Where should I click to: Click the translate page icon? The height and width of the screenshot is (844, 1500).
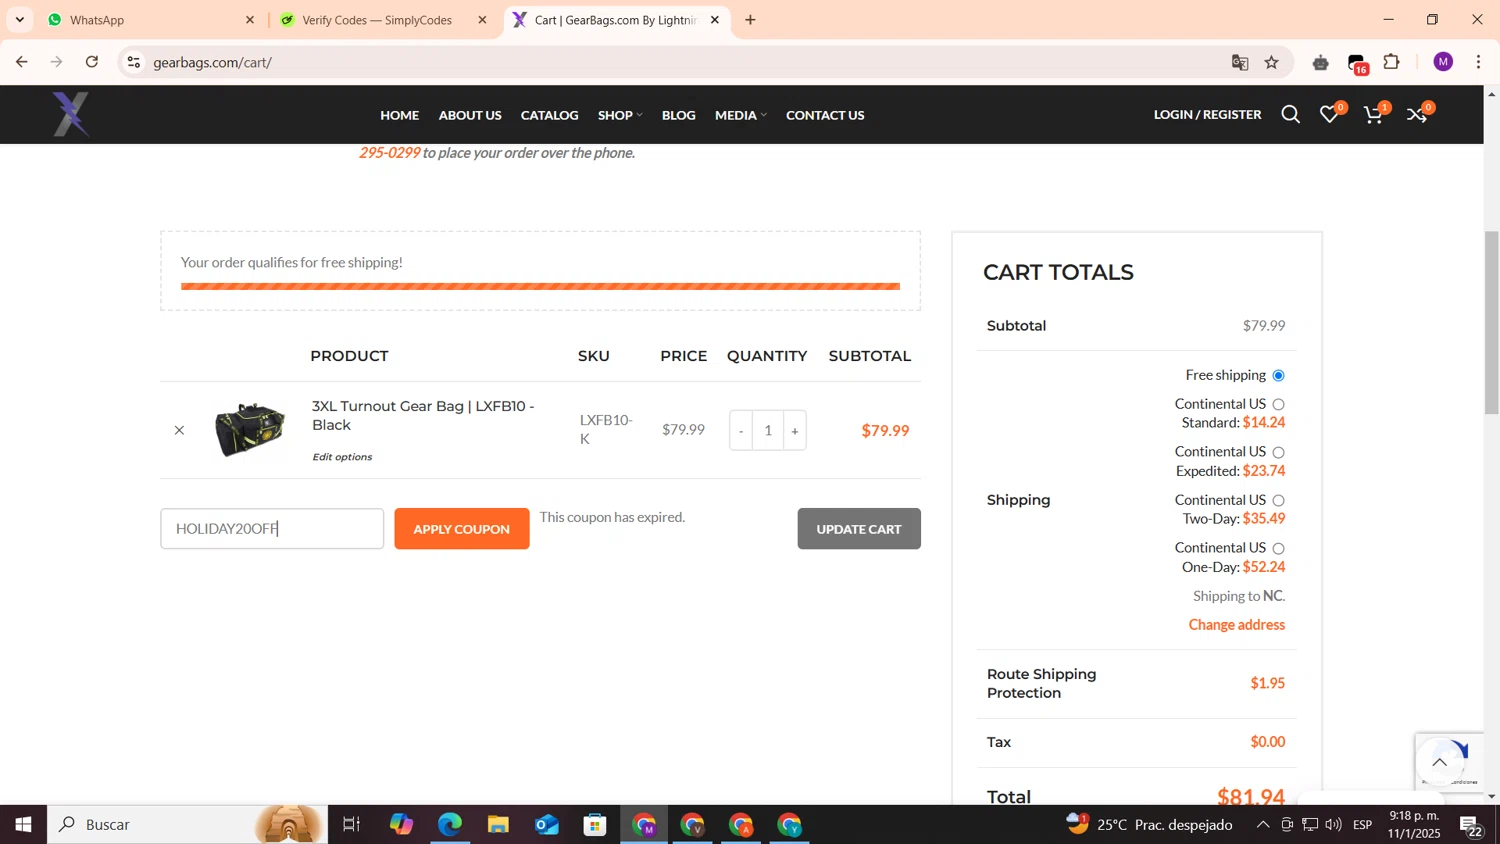click(x=1240, y=62)
